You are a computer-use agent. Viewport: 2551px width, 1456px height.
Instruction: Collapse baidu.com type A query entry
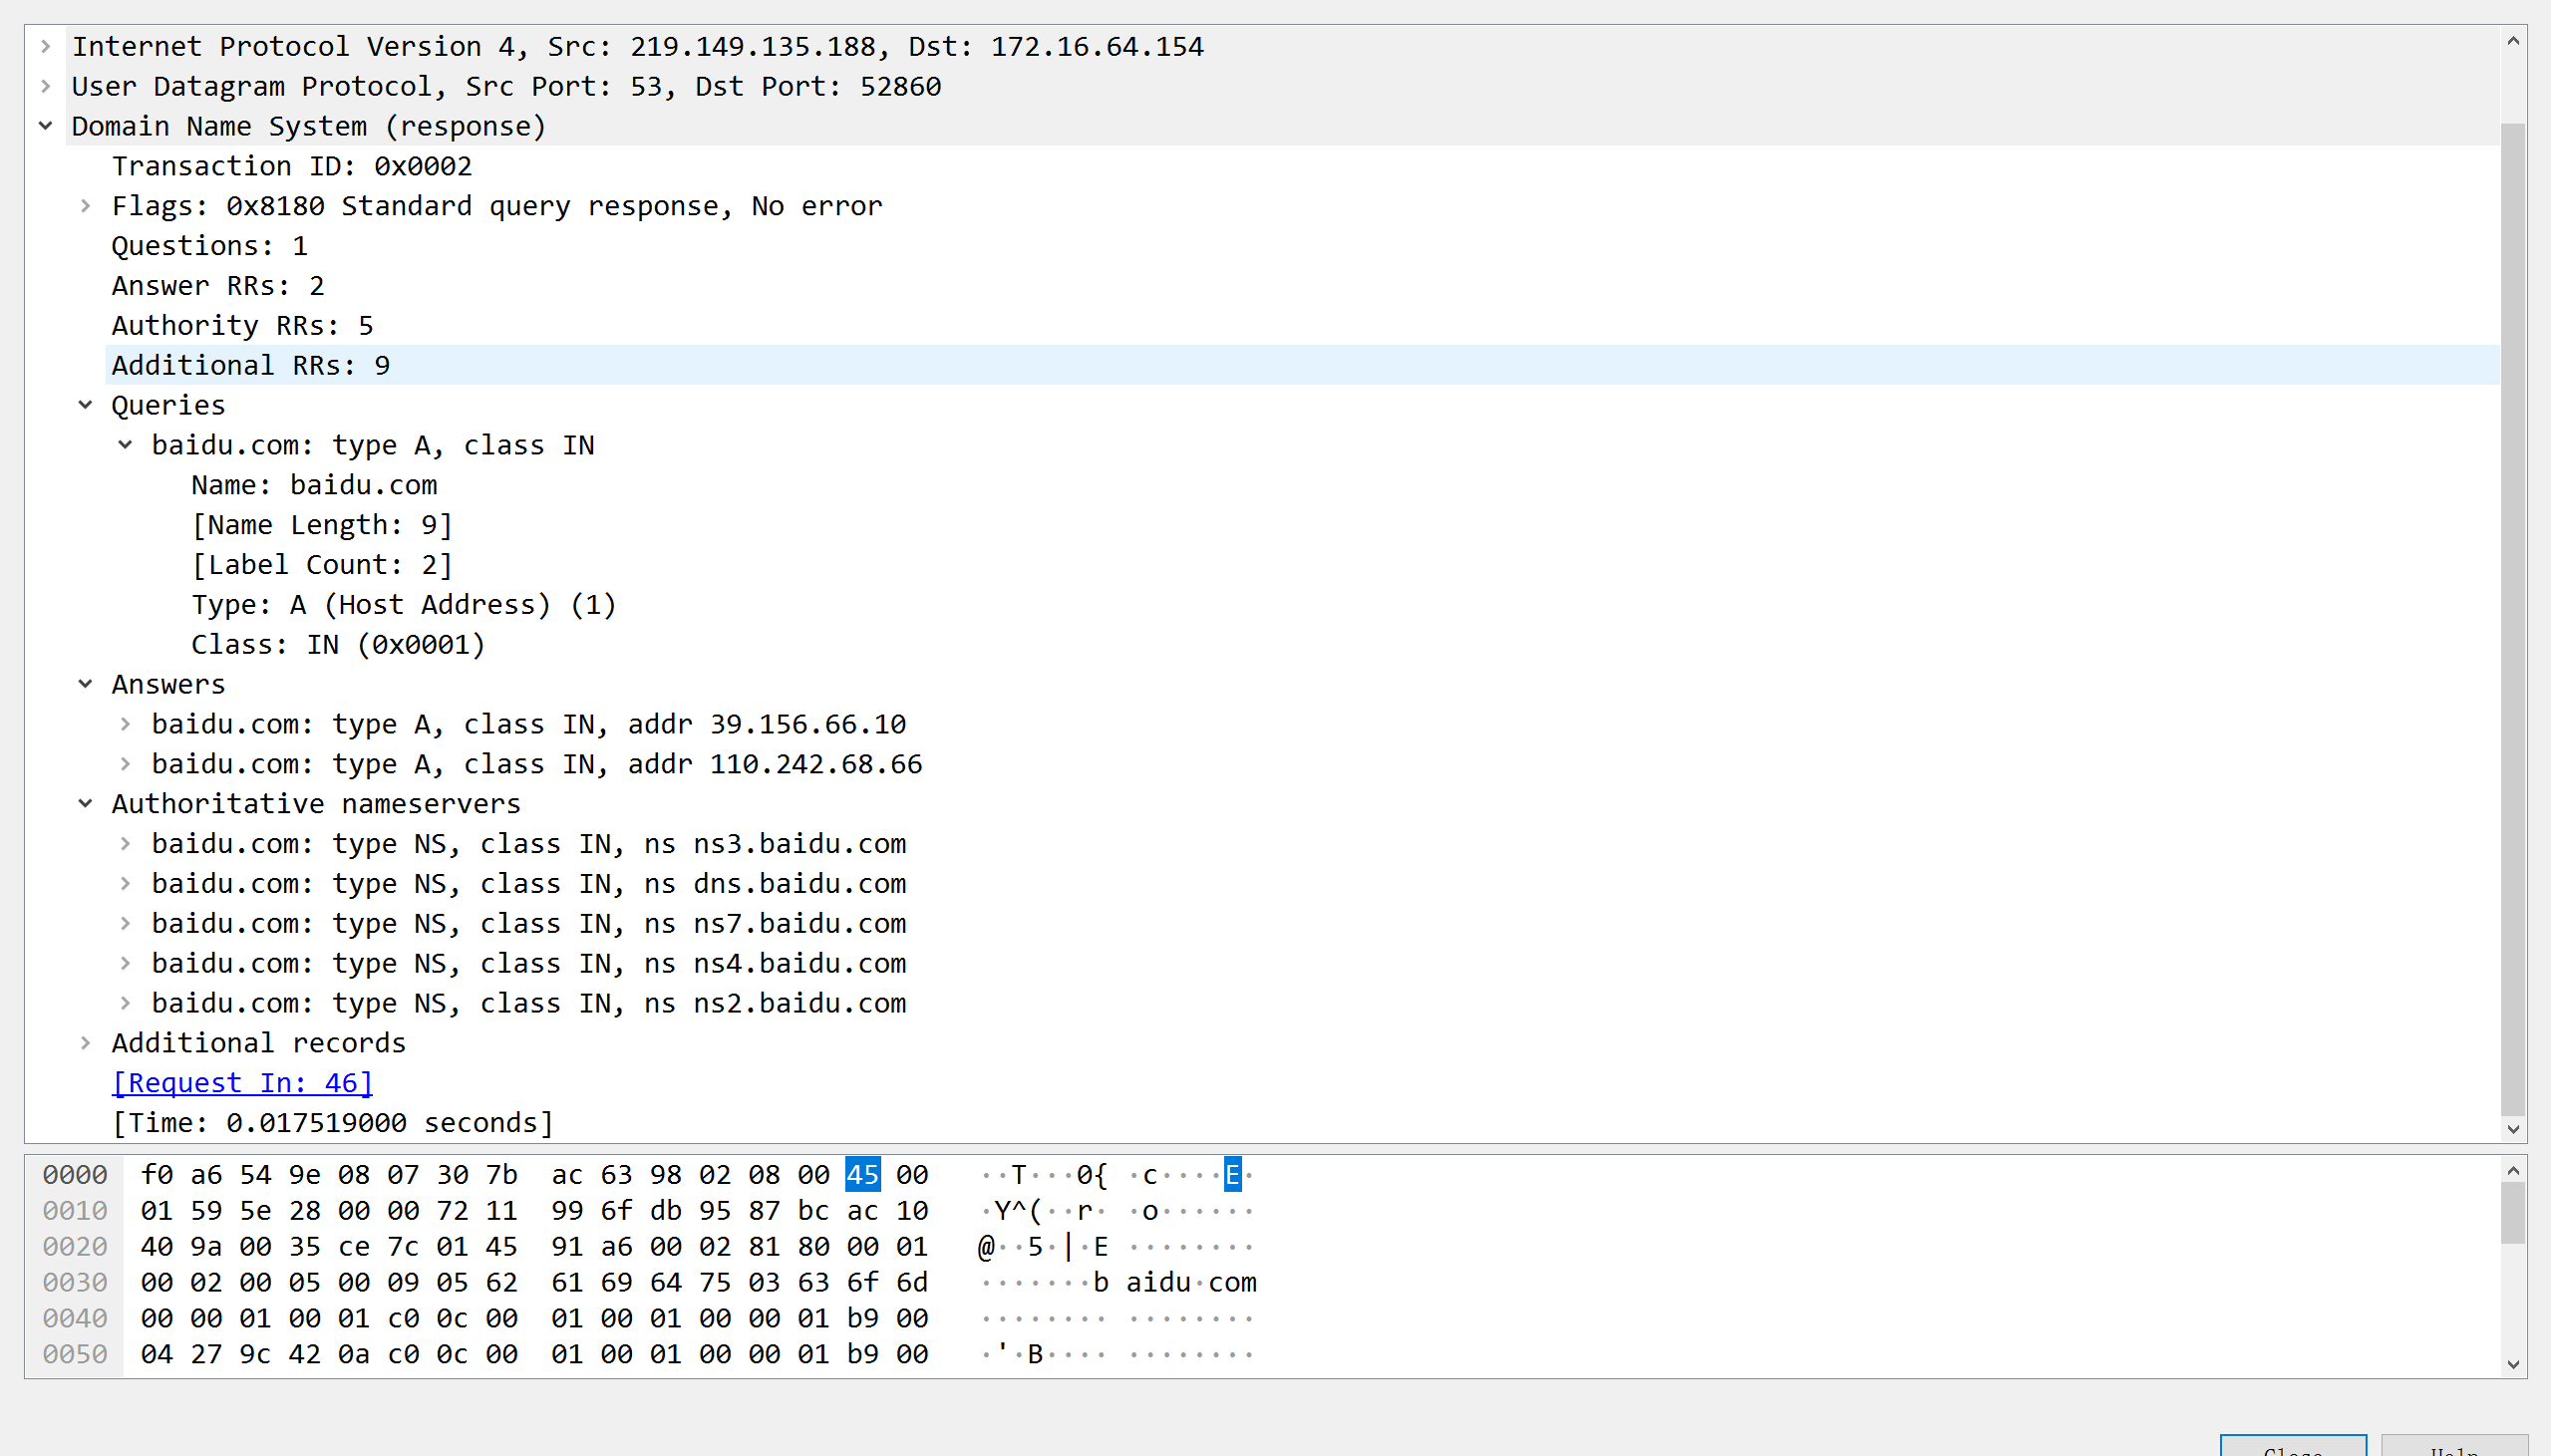click(x=126, y=445)
